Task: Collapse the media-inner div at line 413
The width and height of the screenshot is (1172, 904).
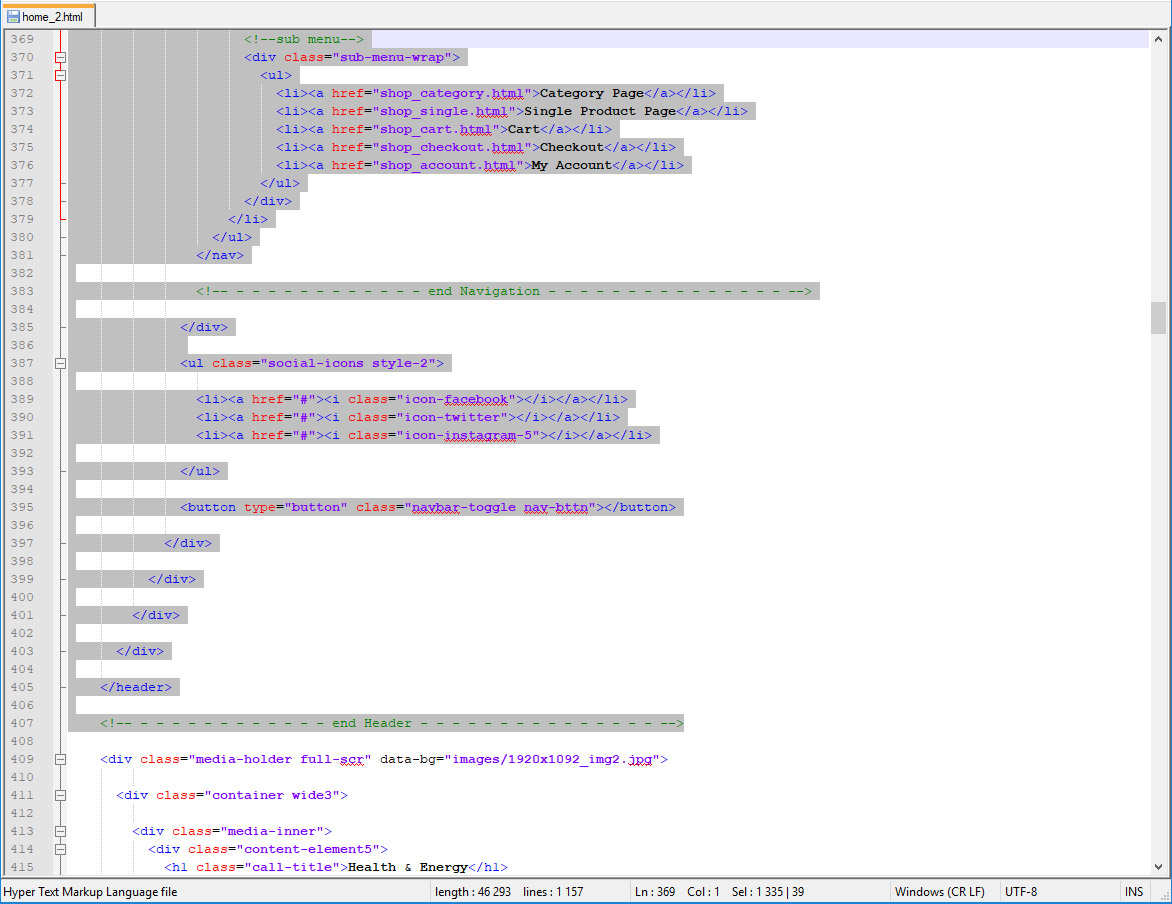Action: 60,831
